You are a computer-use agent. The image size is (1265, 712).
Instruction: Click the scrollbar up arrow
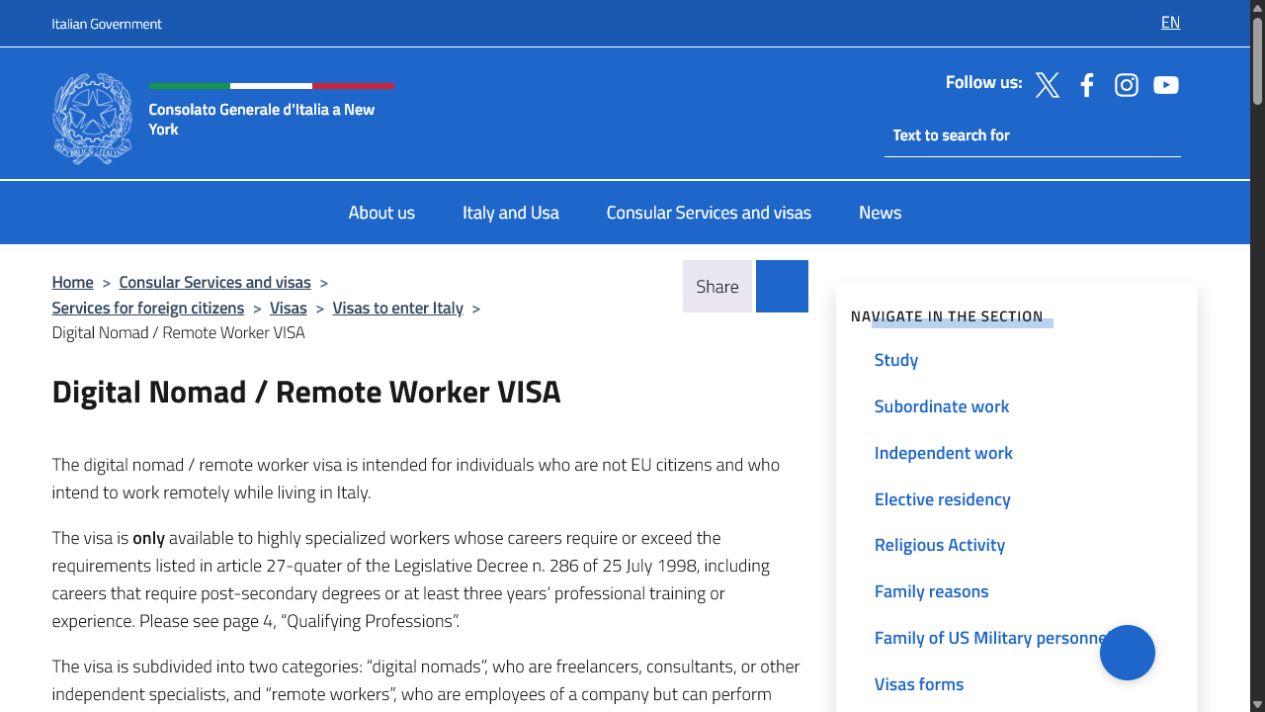point(1257,7)
